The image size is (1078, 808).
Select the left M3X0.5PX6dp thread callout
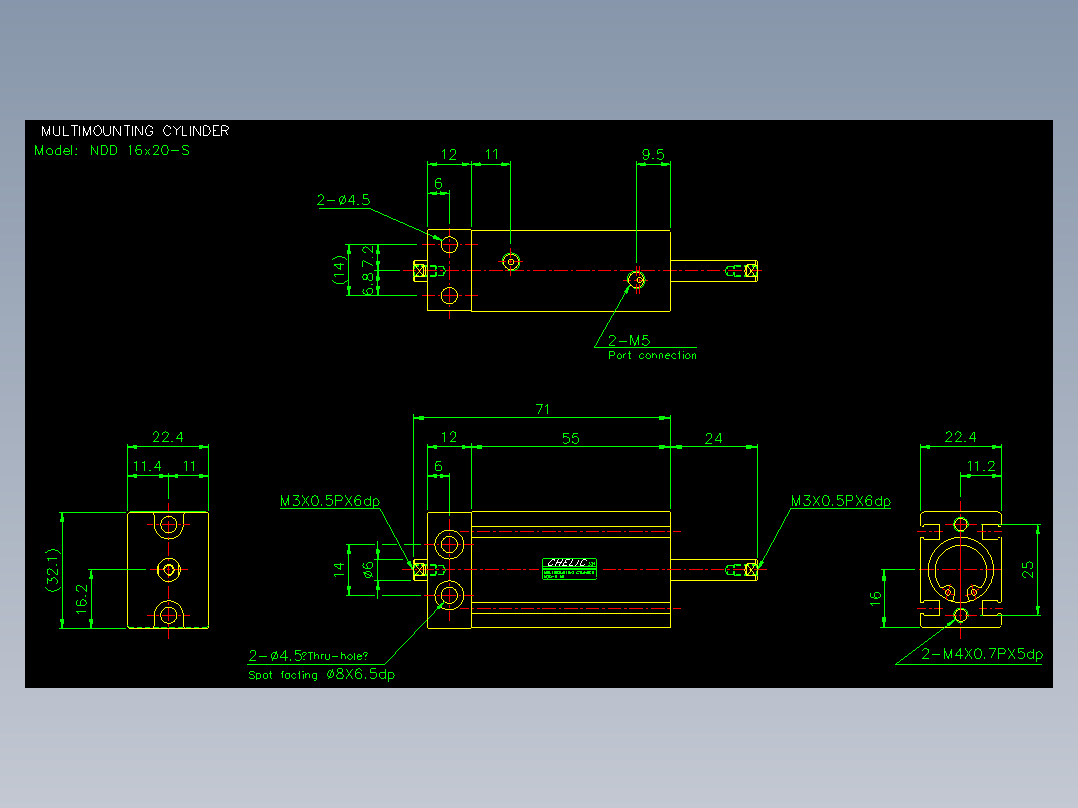(330, 501)
